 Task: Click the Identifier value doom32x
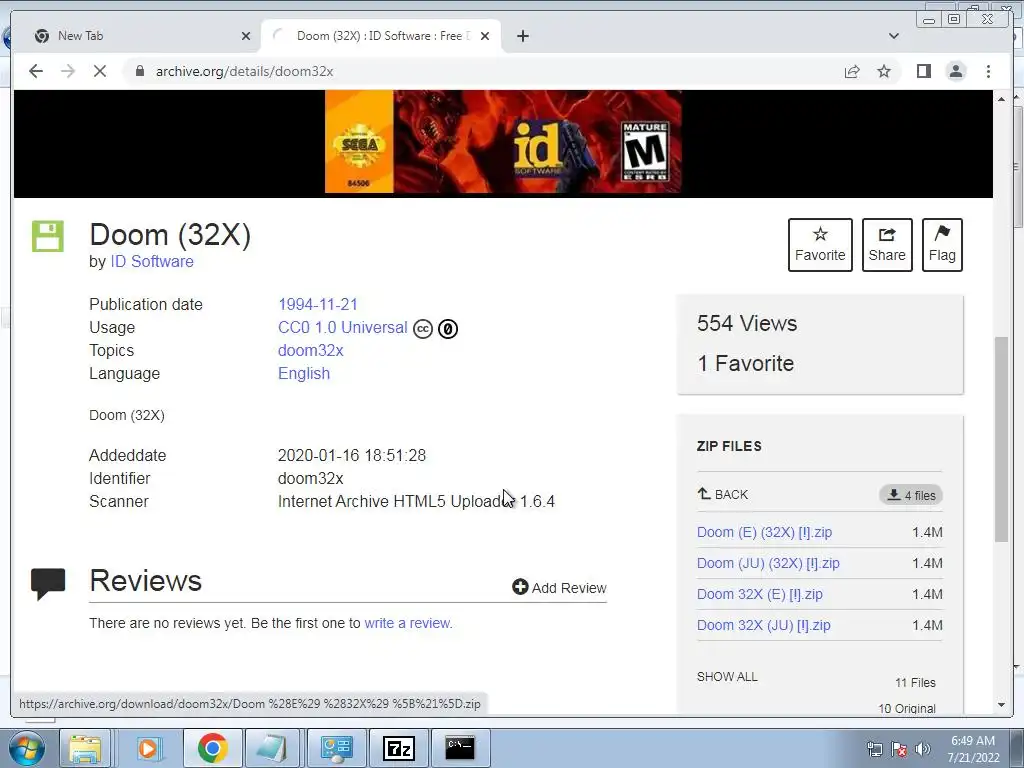pos(311,478)
